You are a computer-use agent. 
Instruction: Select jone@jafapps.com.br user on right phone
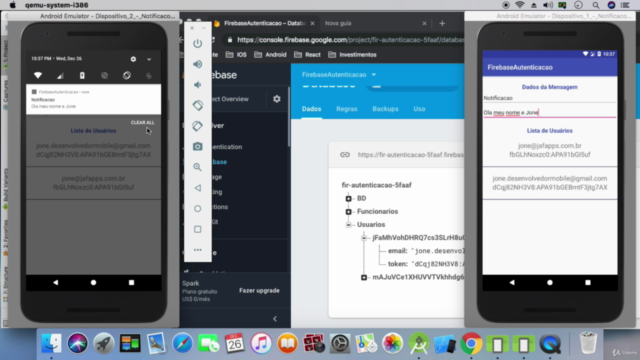coord(550,150)
